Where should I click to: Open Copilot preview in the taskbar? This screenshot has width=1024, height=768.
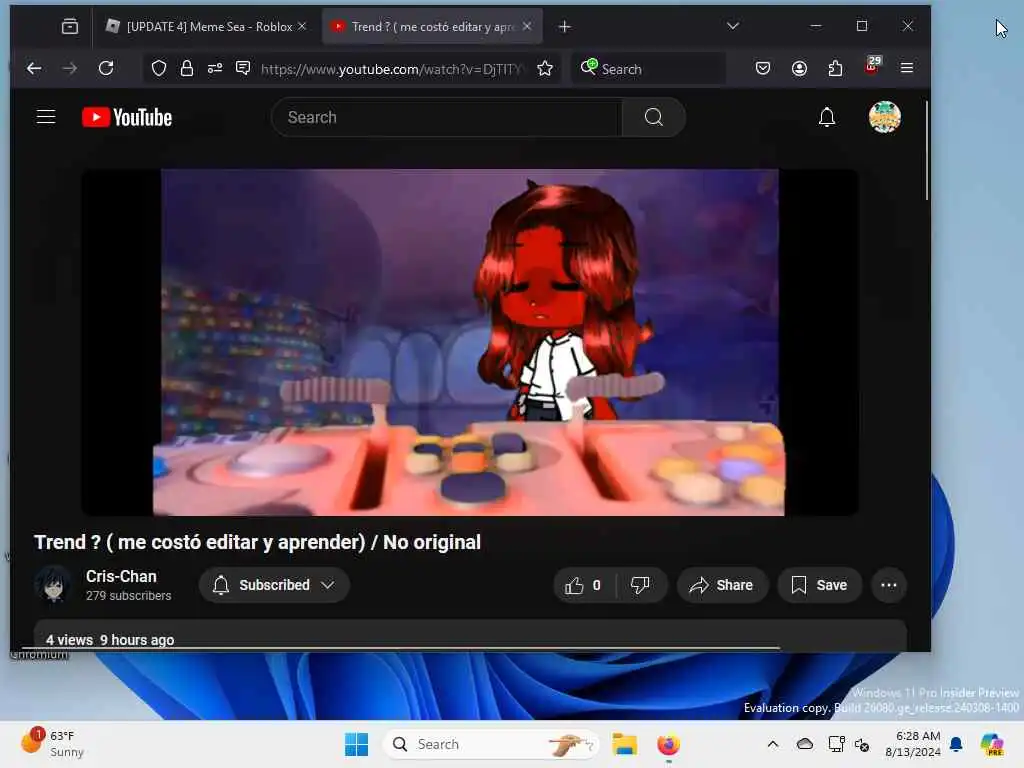[992, 744]
